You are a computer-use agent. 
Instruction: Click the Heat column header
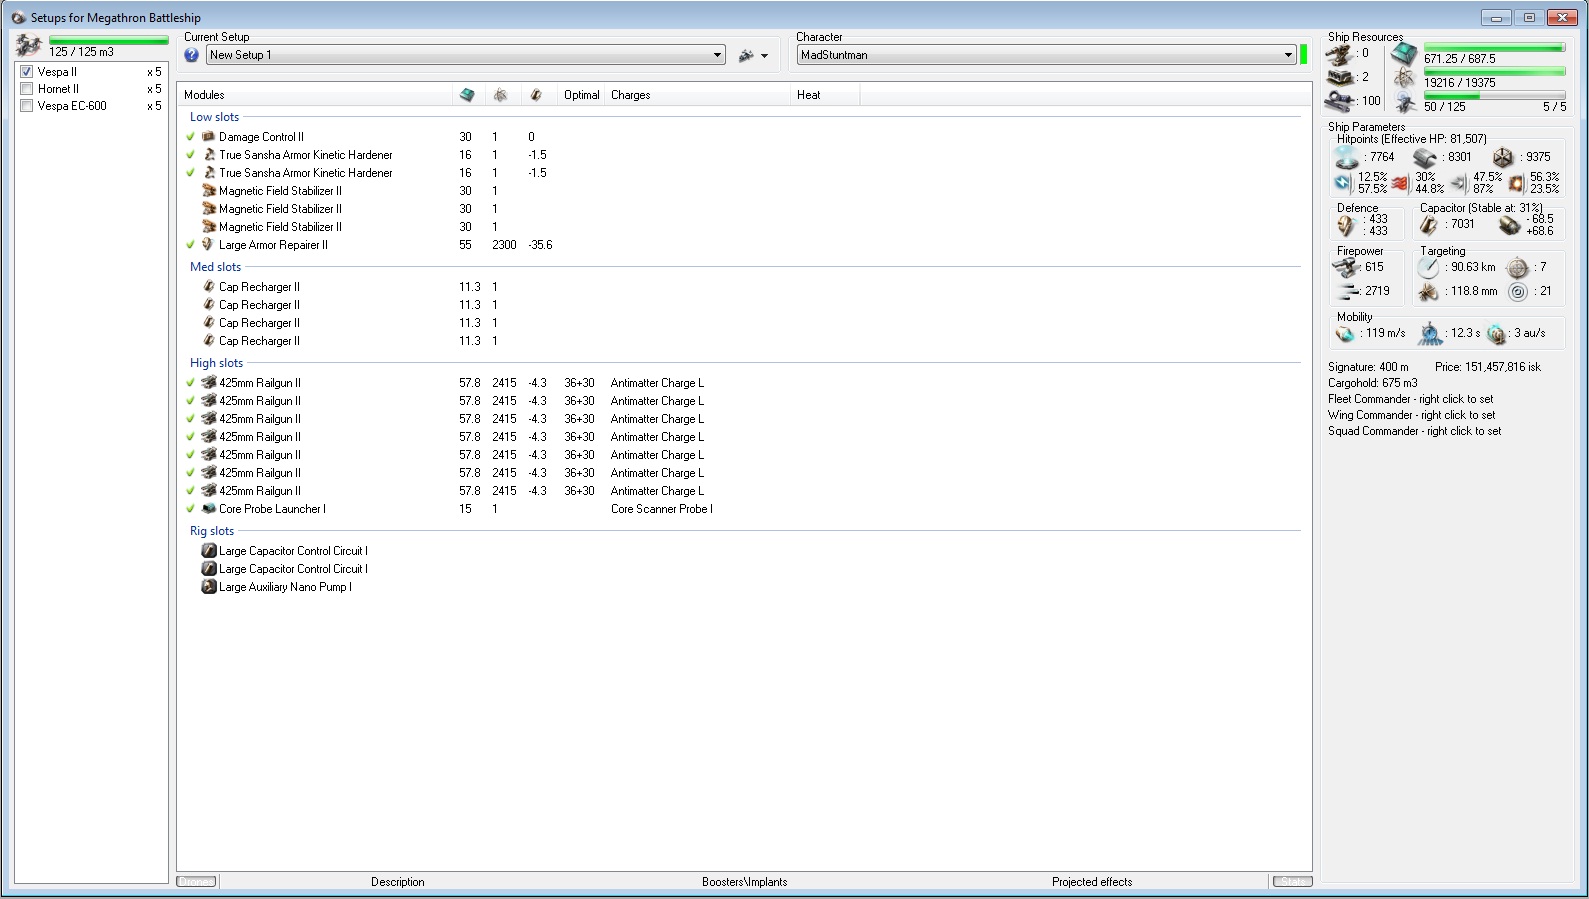tap(825, 95)
